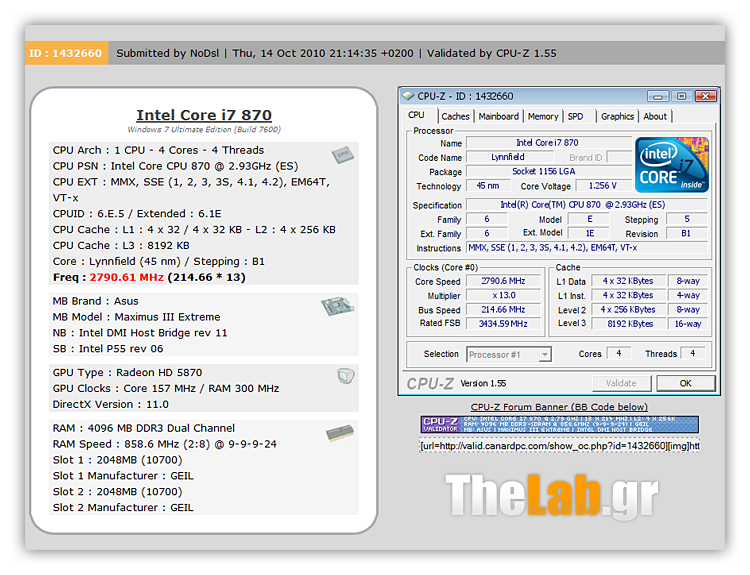Select the Memory tab
The width and height of the screenshot is (750, 575).
click(x=543, y=116)
